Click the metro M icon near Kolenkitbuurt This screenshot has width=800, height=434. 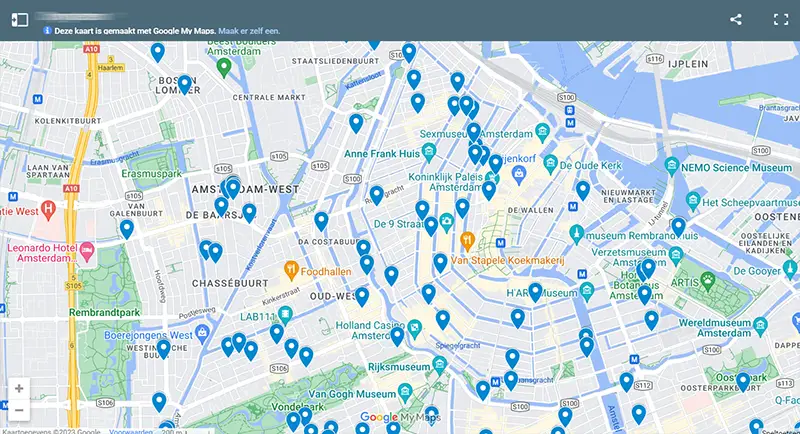[x=37, y=99]
